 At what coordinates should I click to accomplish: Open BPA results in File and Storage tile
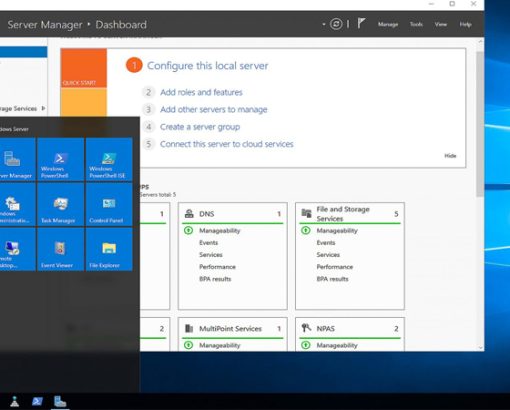[332, 279]
